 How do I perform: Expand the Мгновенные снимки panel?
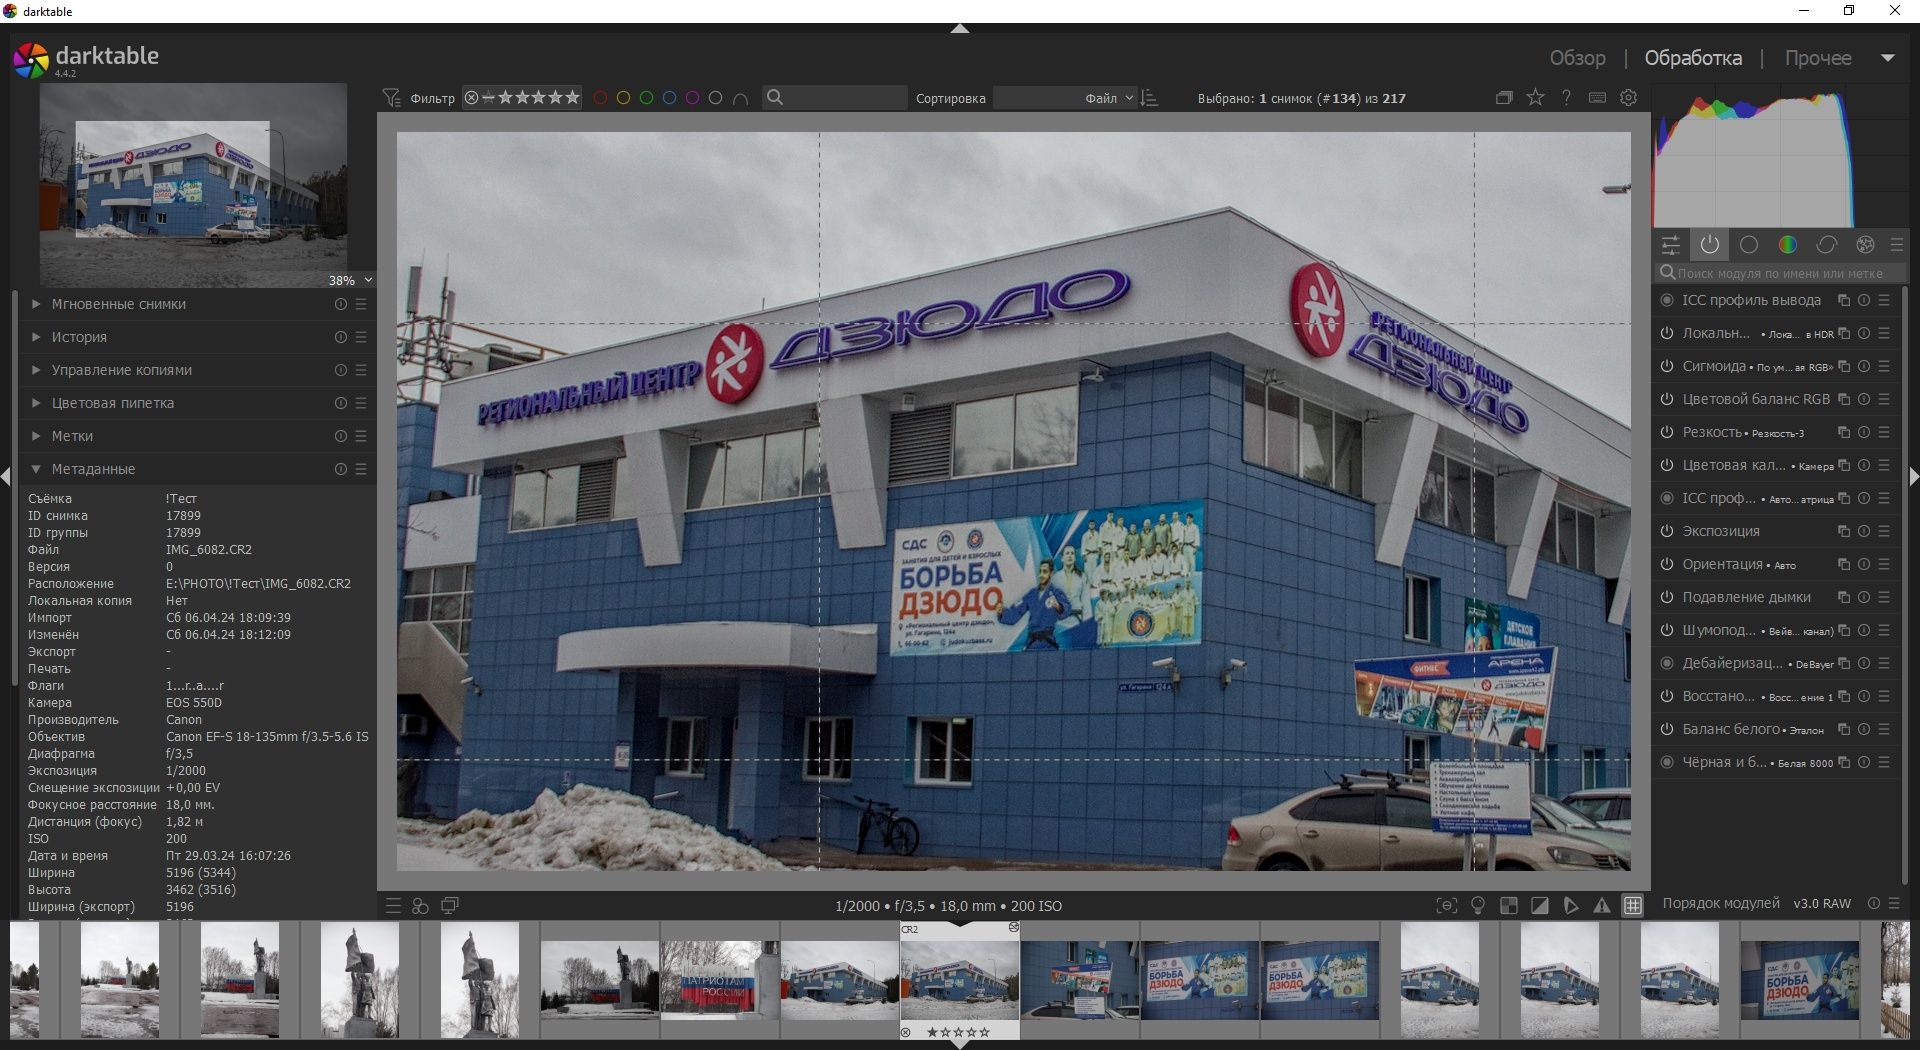pos(36,304)
